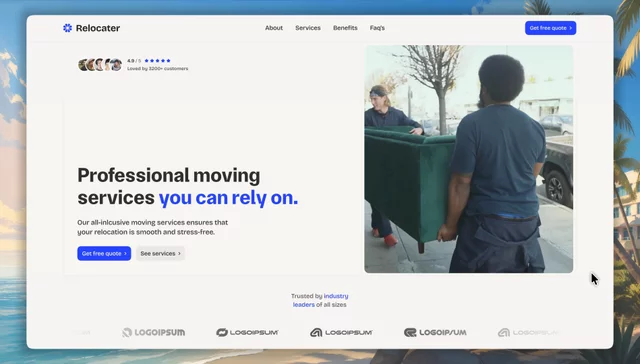Click the hero Get free quote button
The height and width of the screenshot is (364, 640).
[104, 253]
